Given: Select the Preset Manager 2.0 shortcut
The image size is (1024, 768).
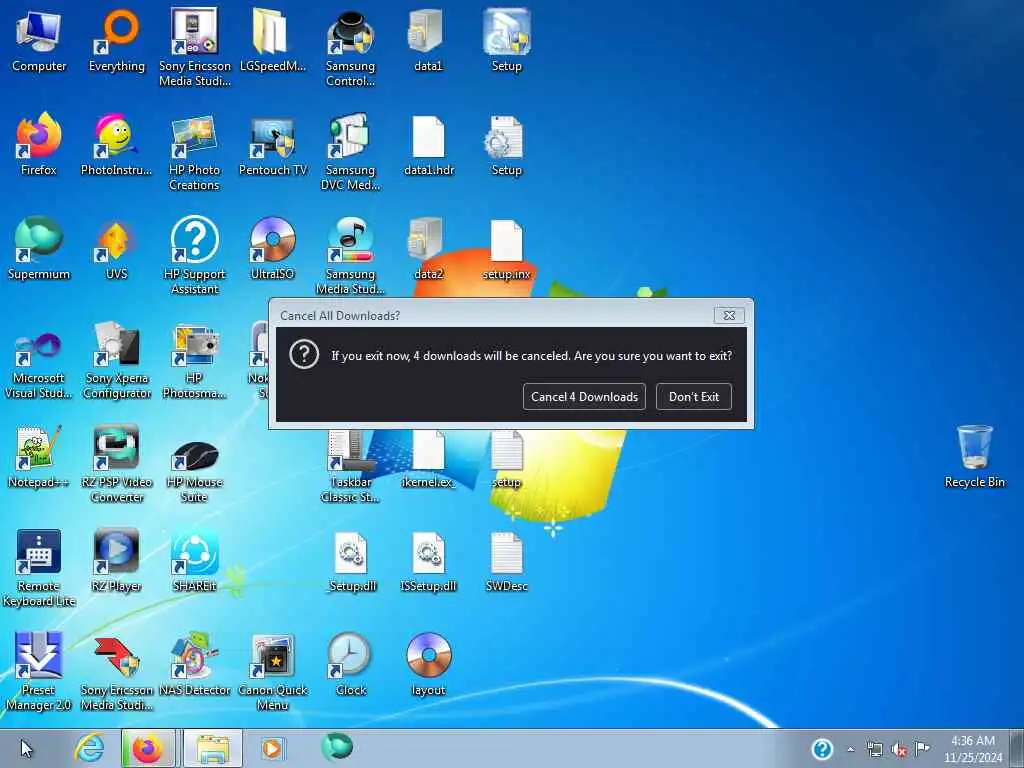Looking at the screenshot, I should tap(39, 670).
